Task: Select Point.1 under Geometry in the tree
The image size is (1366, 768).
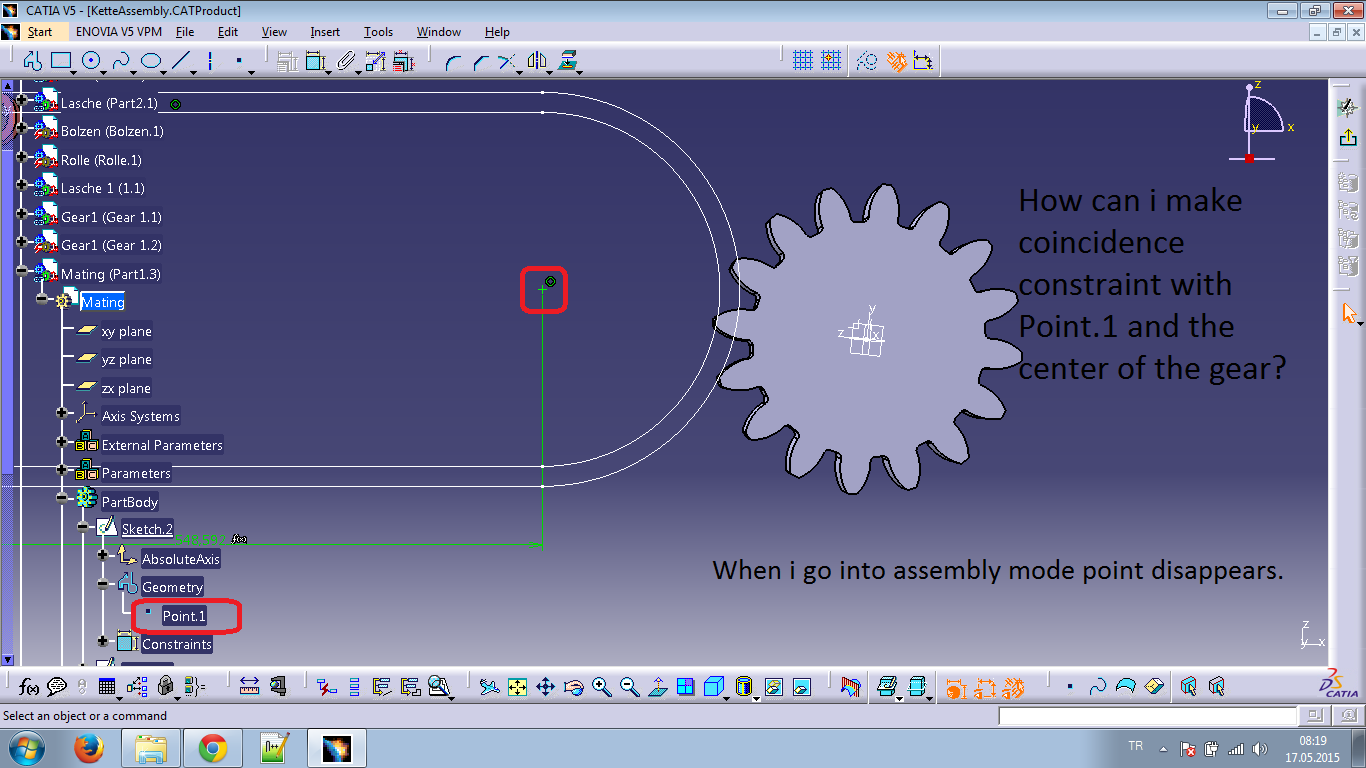Action: click(183, 616)
